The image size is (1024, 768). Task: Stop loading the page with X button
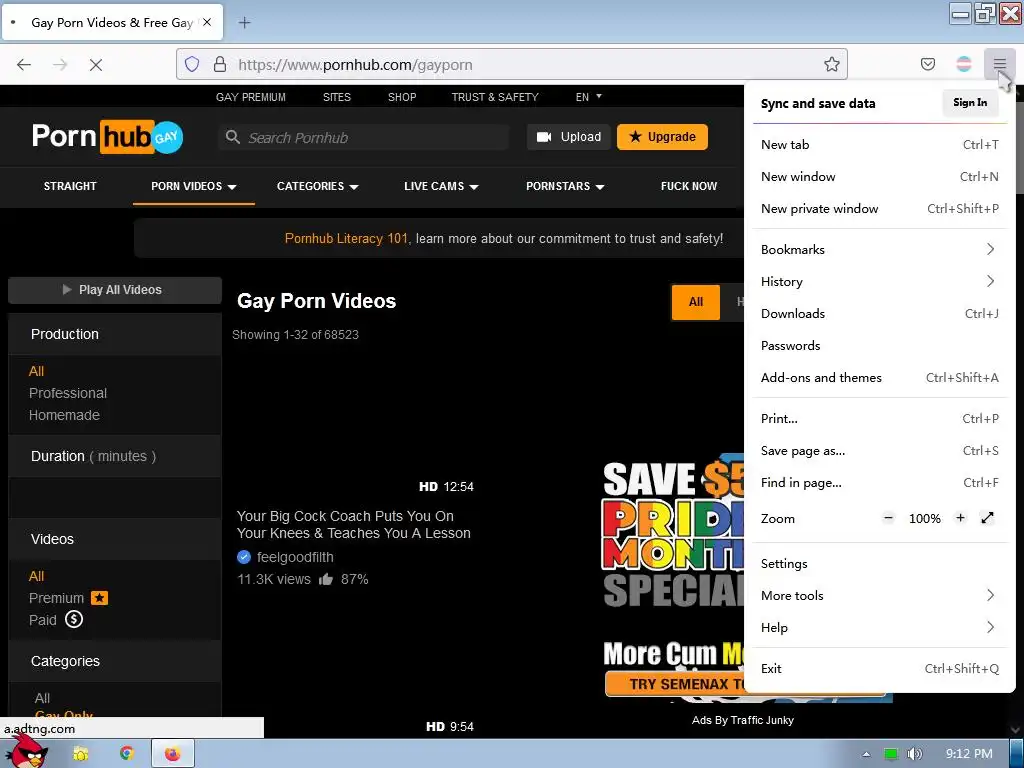pos(95,64)
